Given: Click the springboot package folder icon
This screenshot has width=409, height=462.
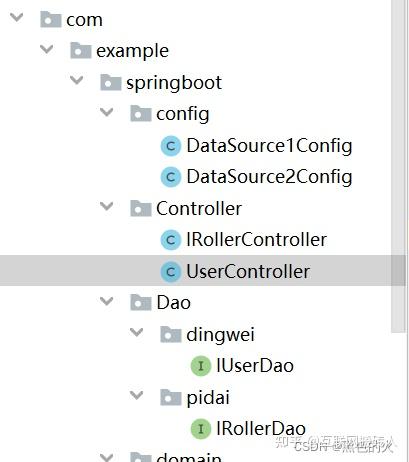Looking at the screenshot, I should coord(111,82).
